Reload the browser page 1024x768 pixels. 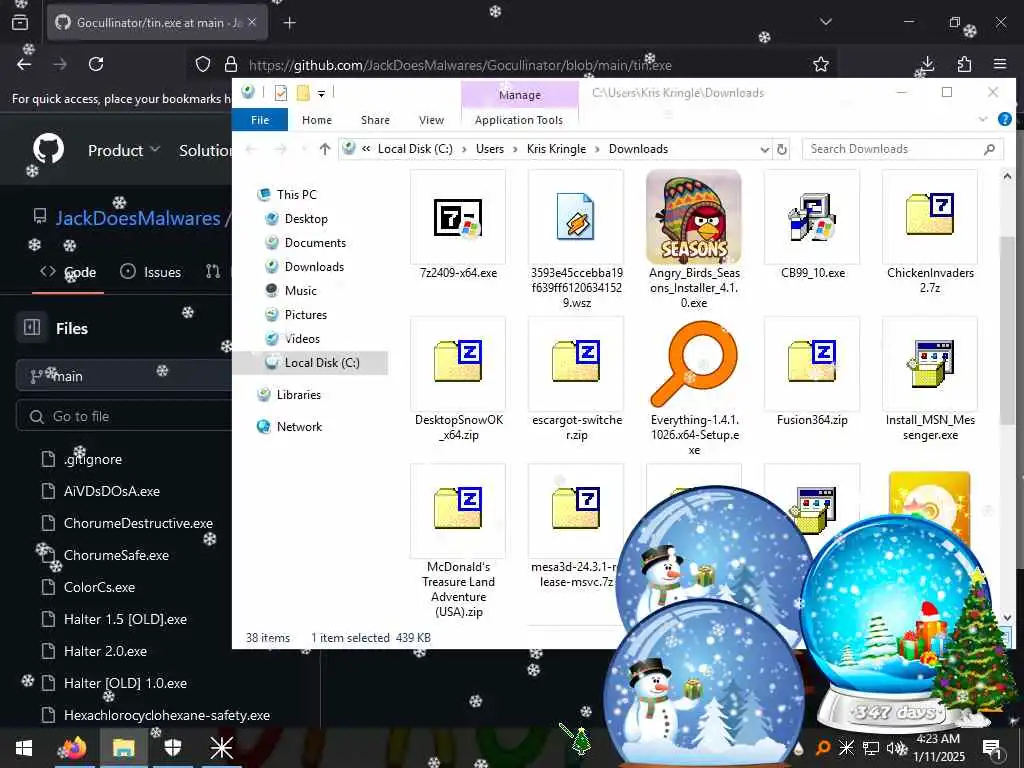click(96, 64)
